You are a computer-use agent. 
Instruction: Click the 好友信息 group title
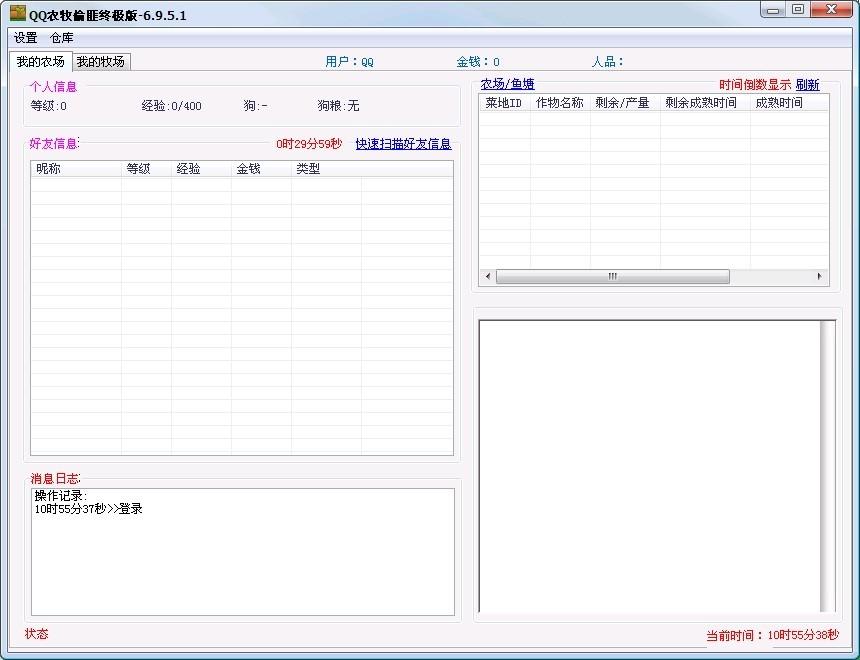click(x=54, y=144)
